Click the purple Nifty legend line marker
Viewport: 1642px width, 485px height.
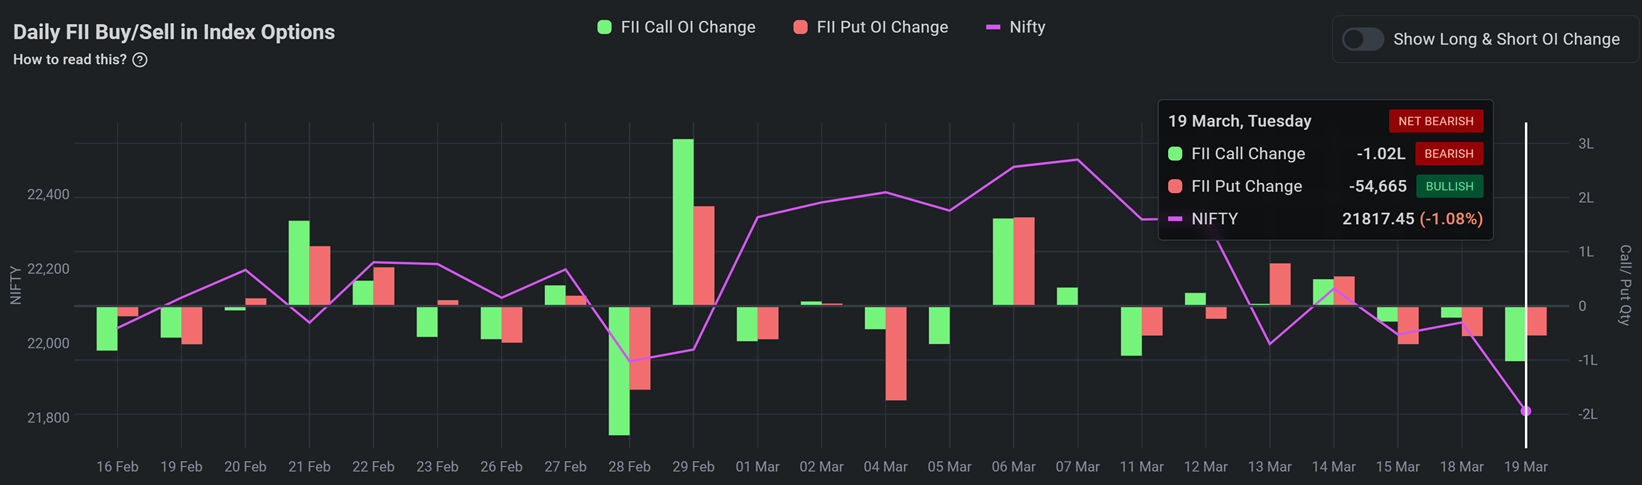[x=993, y=27]
